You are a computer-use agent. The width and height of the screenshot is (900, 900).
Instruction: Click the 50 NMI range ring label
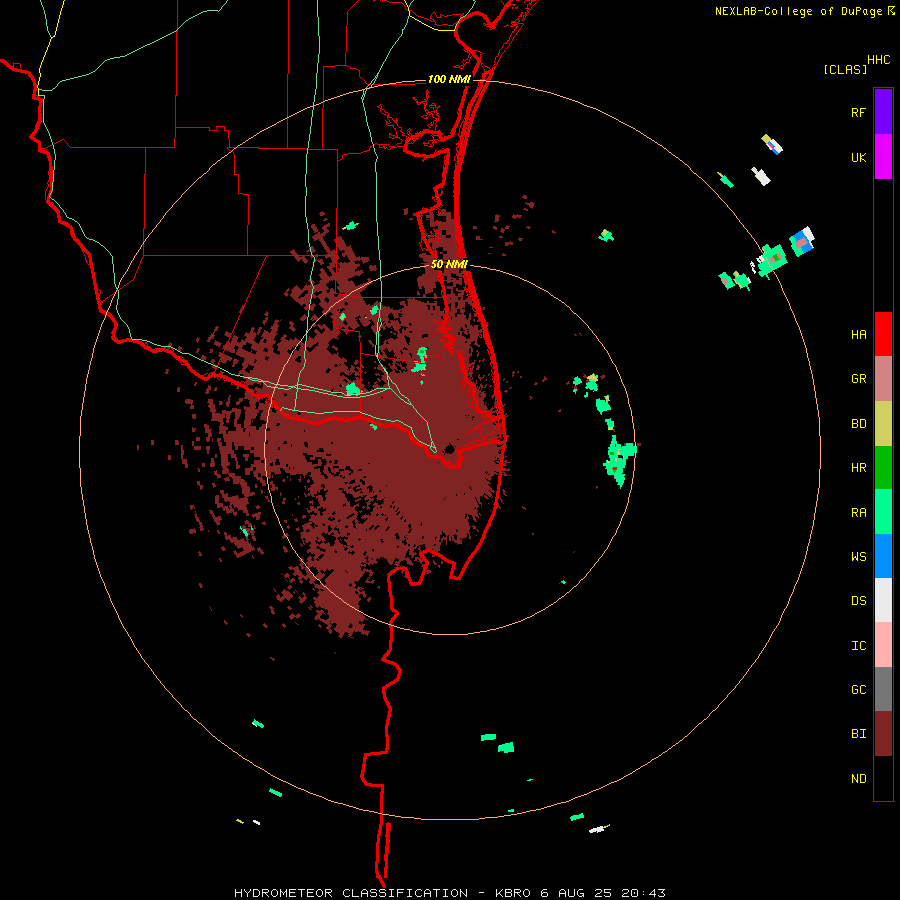(449, 265)
